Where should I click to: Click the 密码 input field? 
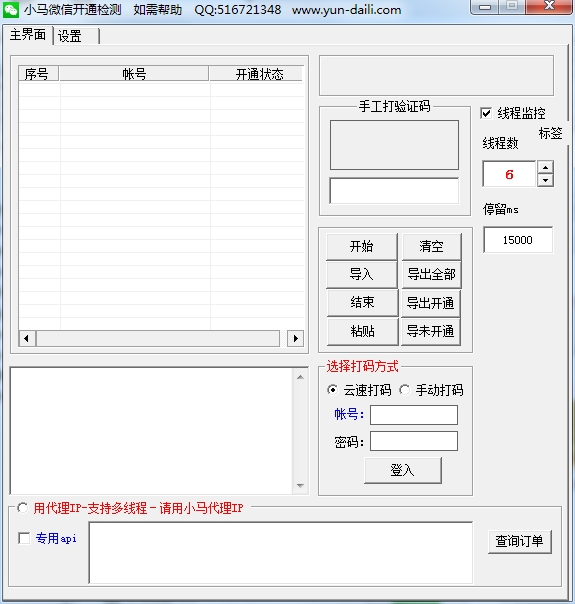[x=414, y=441]
